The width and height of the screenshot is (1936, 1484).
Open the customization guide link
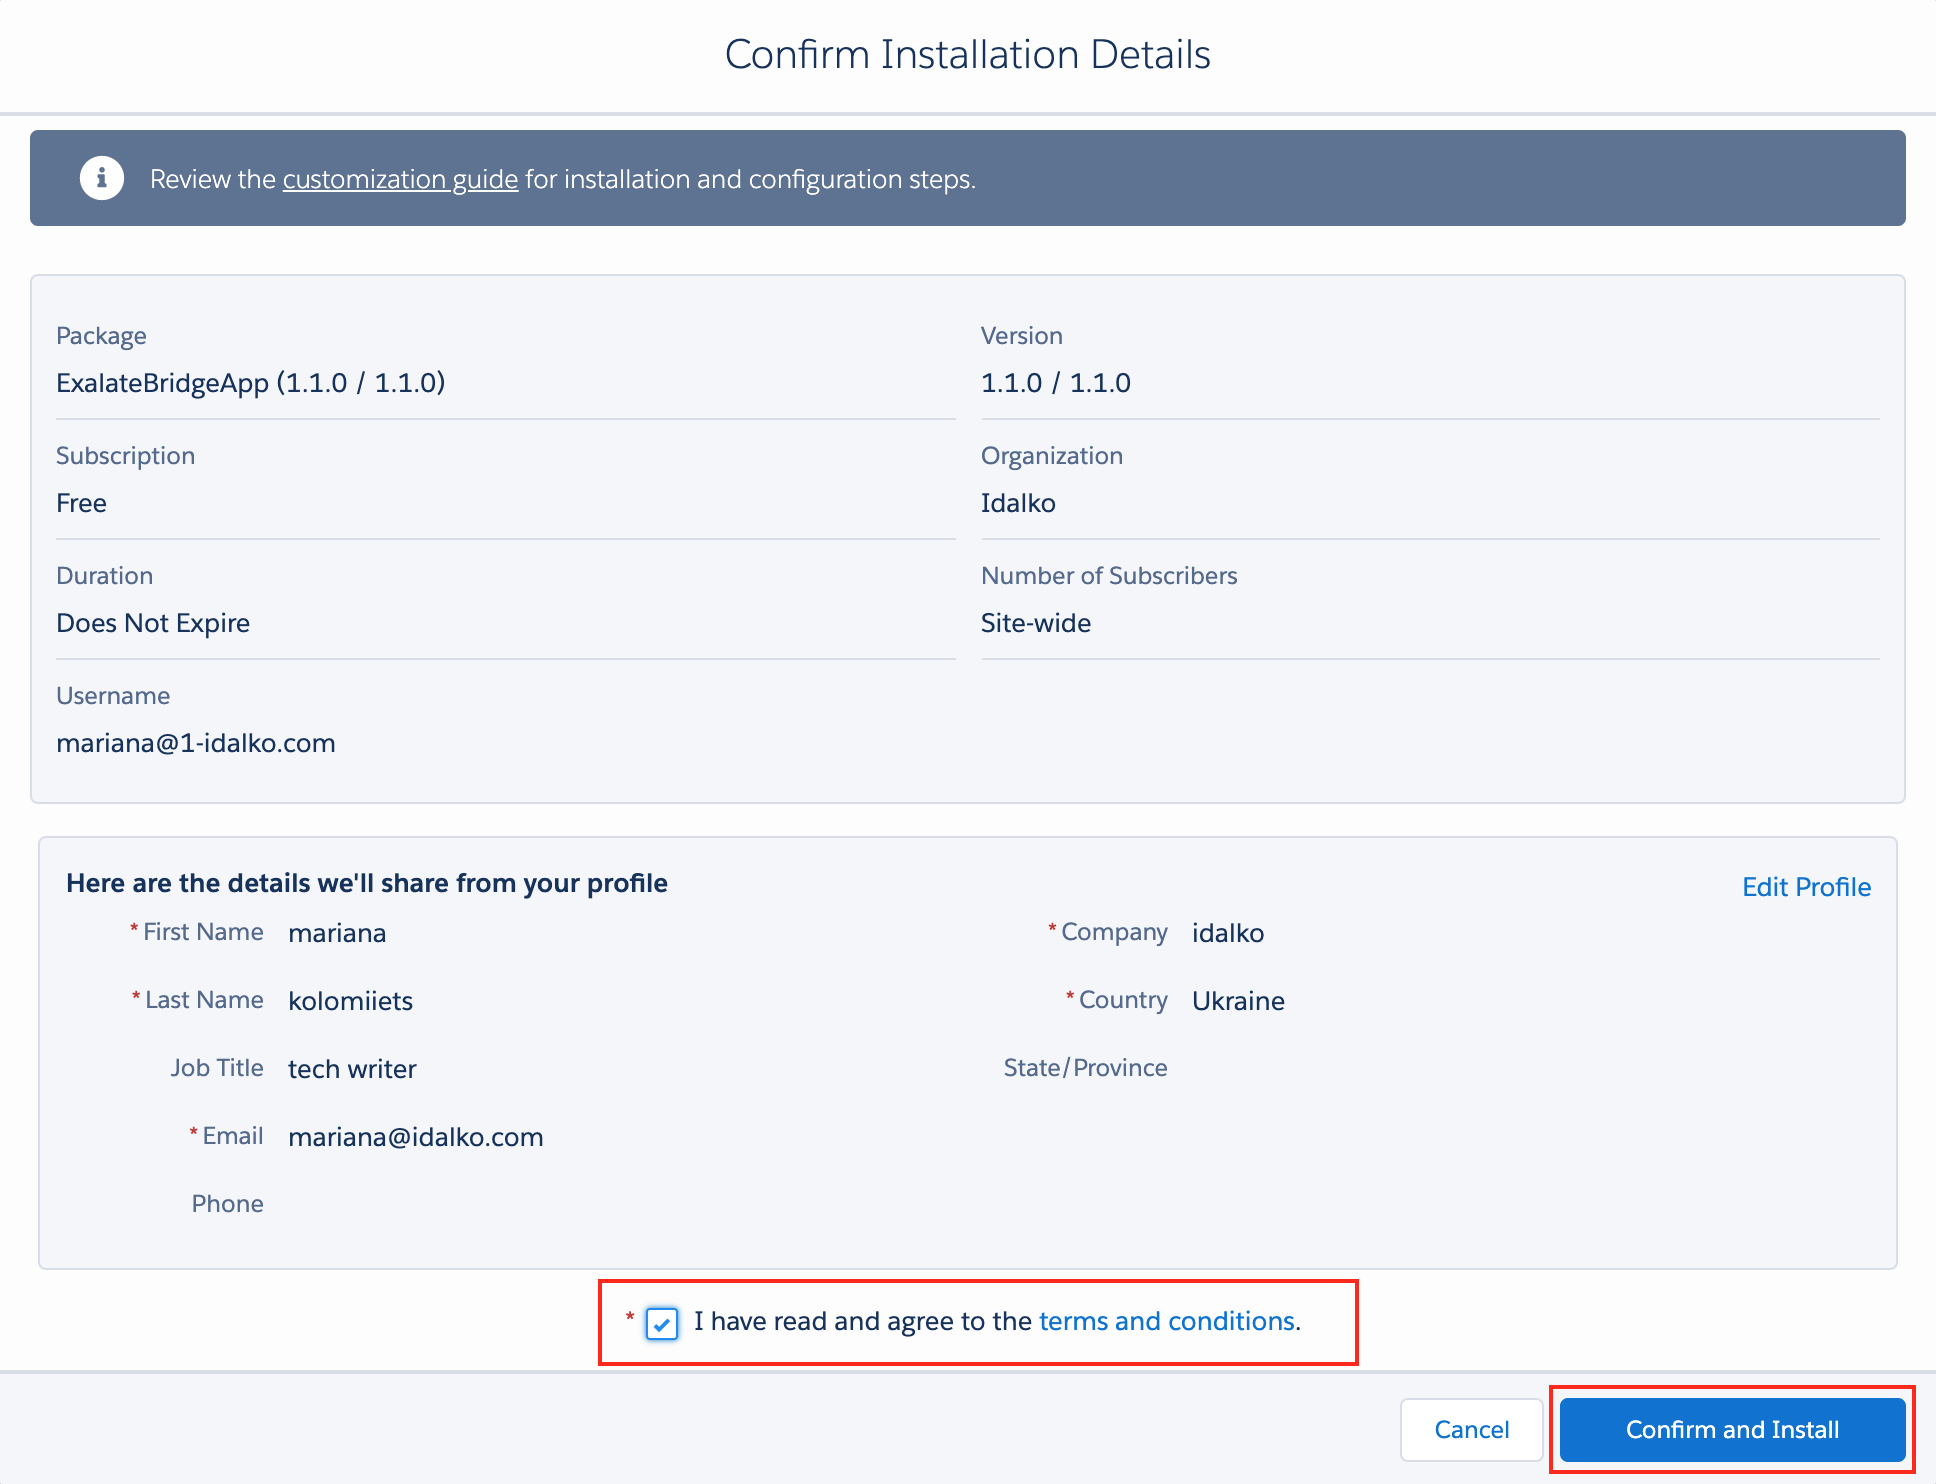400,179
